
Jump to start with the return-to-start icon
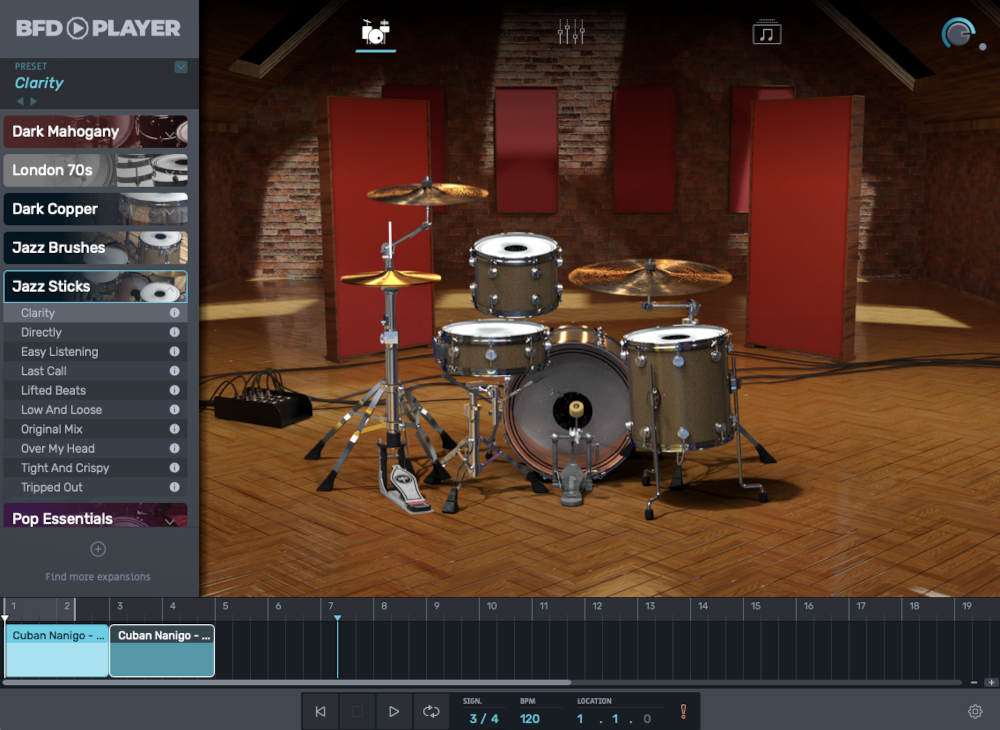320,711
